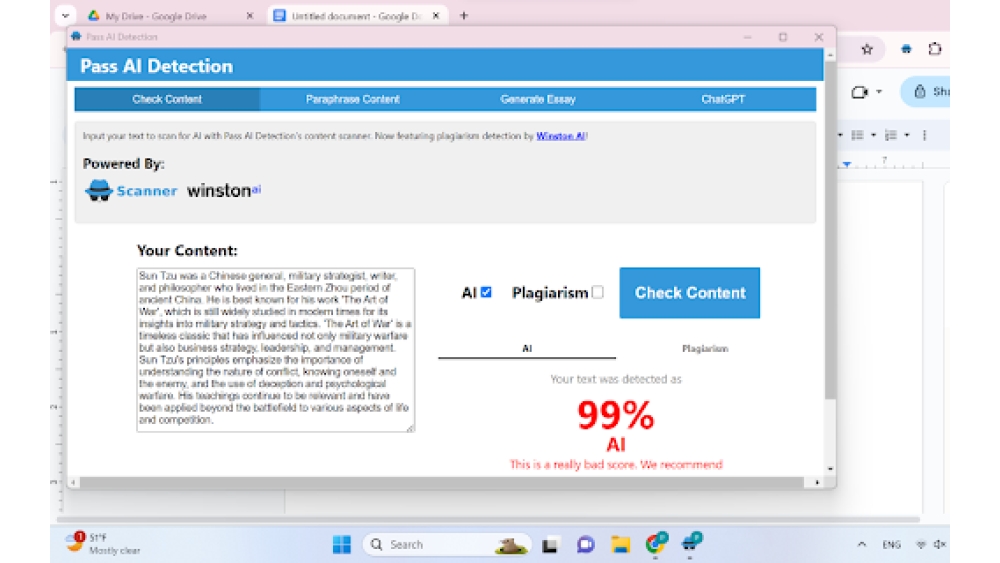Show the AI results tab
This screenshot has height=563, width=1000.
coord(527,349)
